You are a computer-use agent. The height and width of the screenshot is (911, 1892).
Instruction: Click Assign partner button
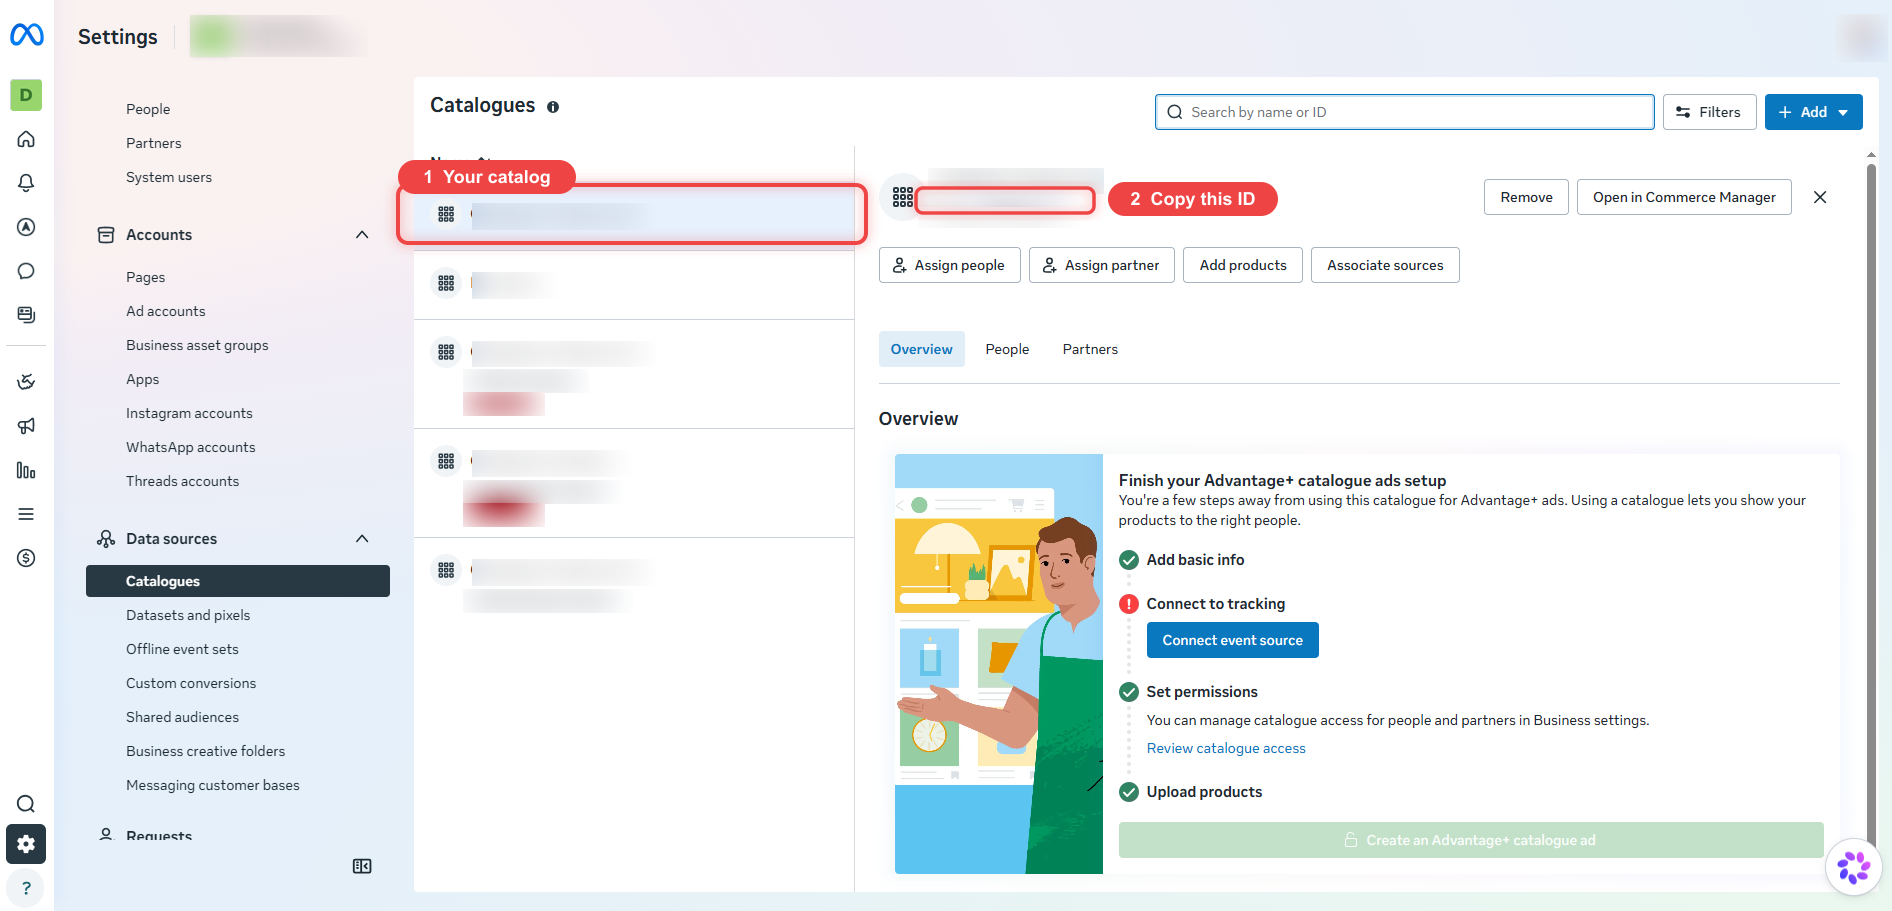click(x=1101, y=265)
